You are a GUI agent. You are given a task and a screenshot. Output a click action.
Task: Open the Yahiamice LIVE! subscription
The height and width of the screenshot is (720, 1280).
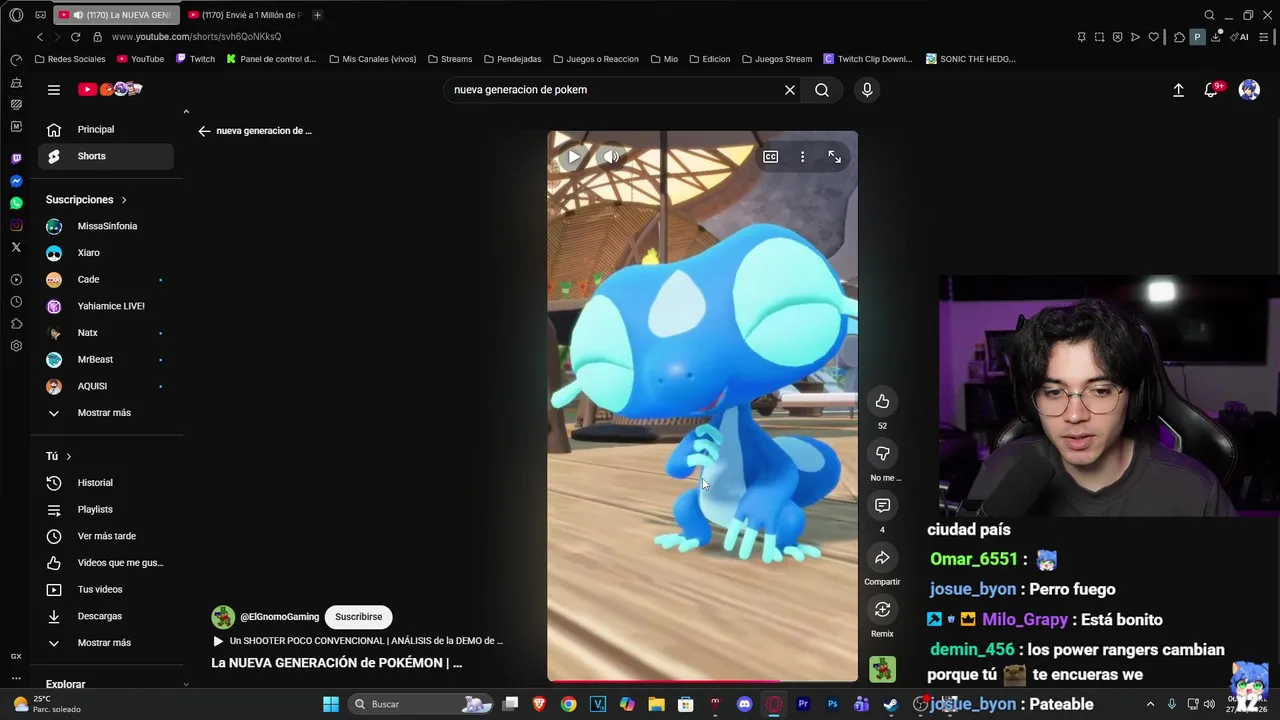(106, 306)
